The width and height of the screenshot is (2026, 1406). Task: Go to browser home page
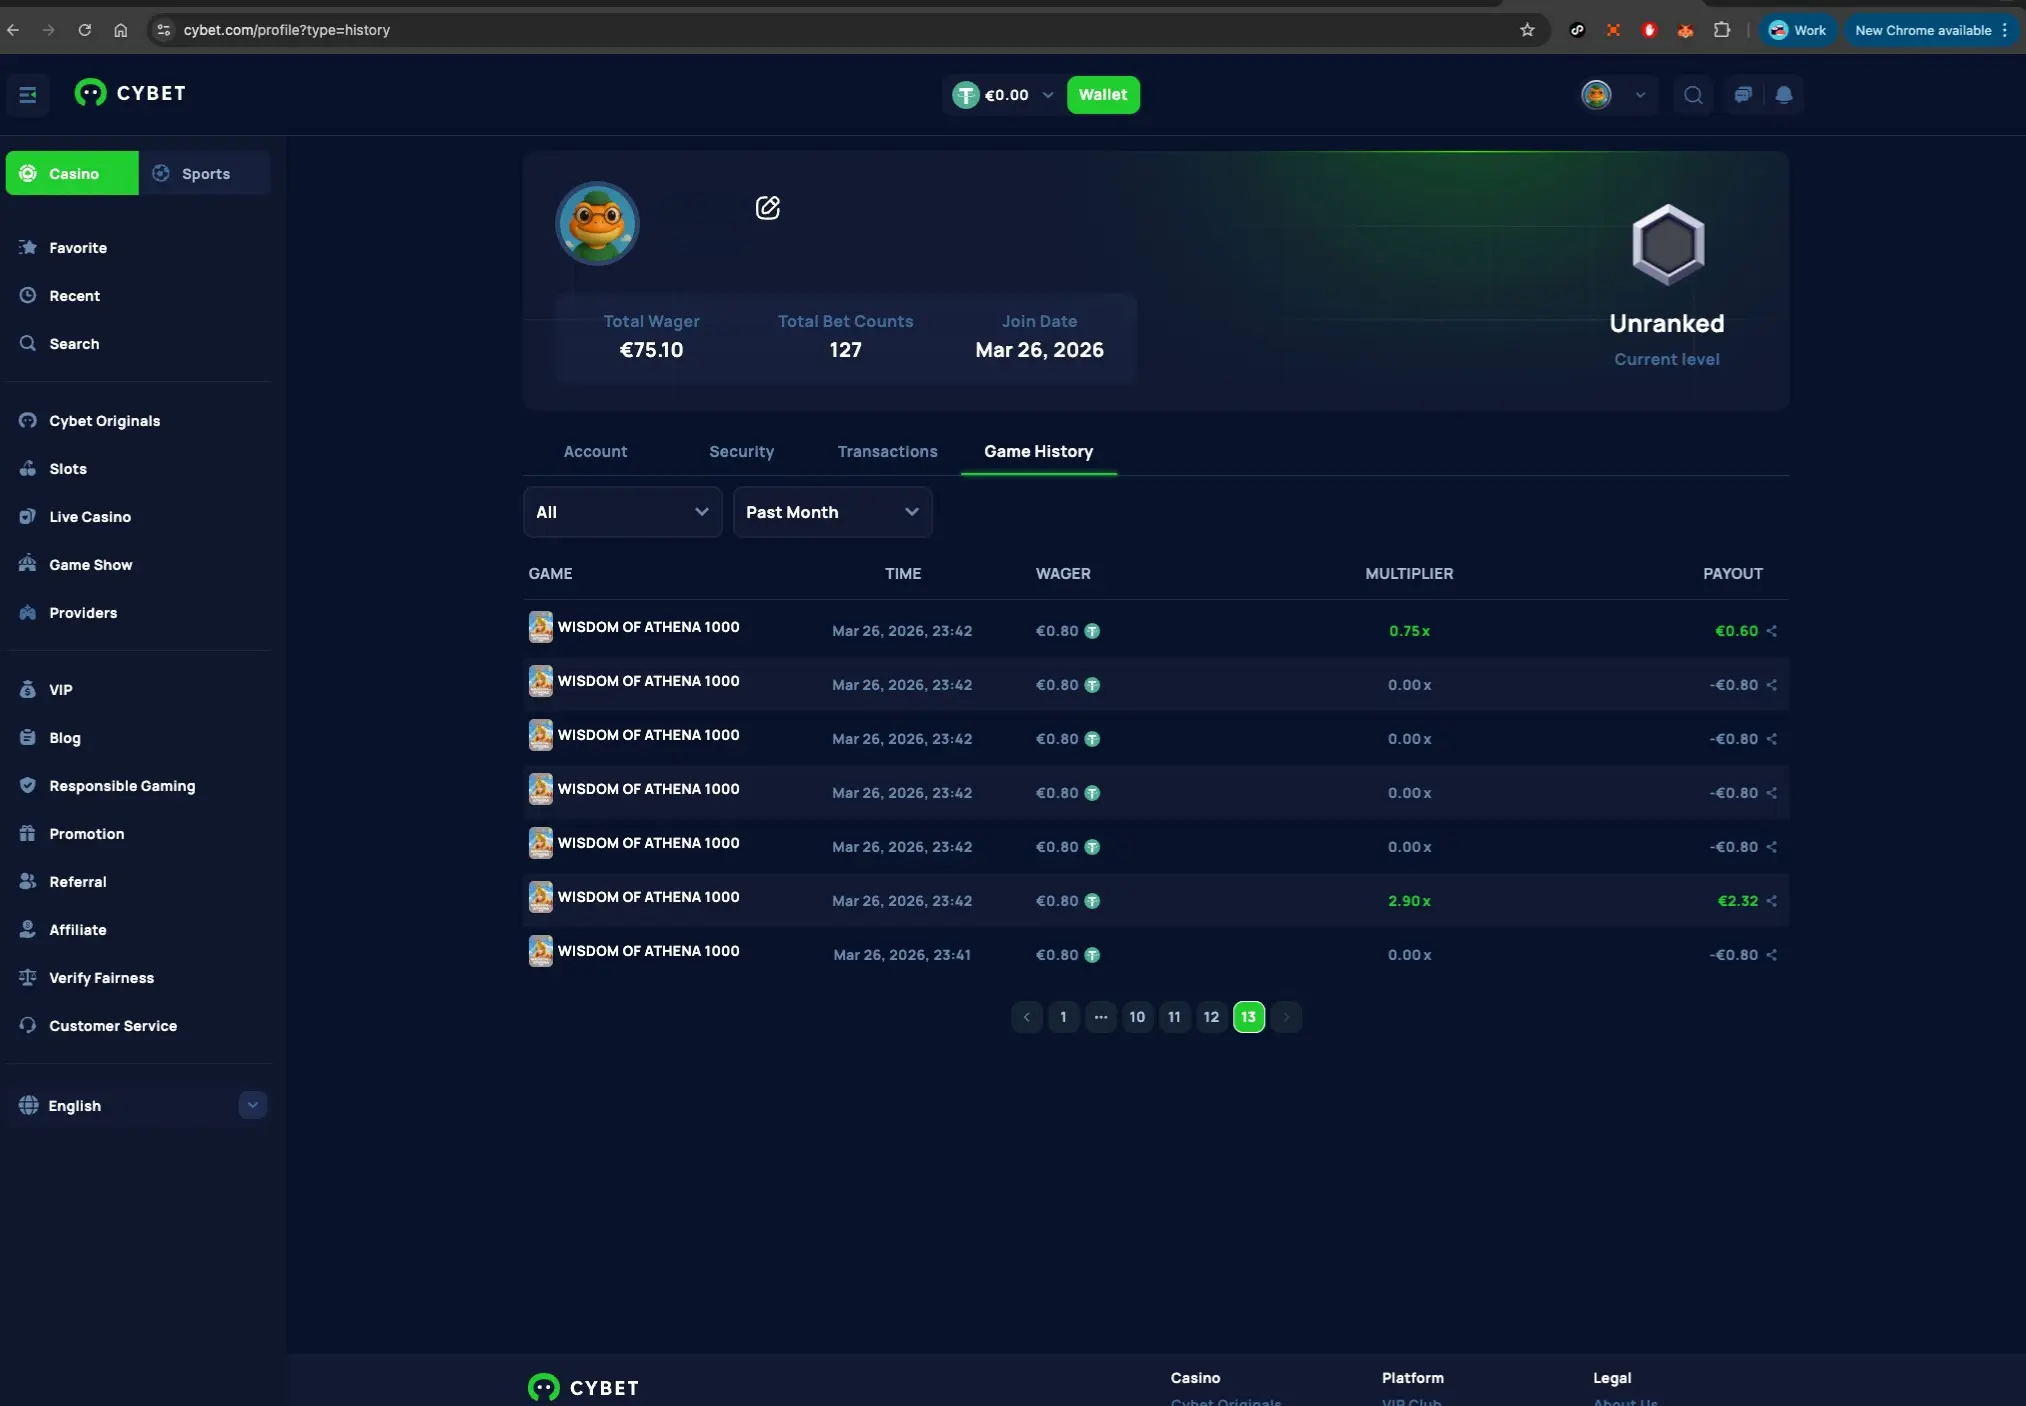pos(121,30)
